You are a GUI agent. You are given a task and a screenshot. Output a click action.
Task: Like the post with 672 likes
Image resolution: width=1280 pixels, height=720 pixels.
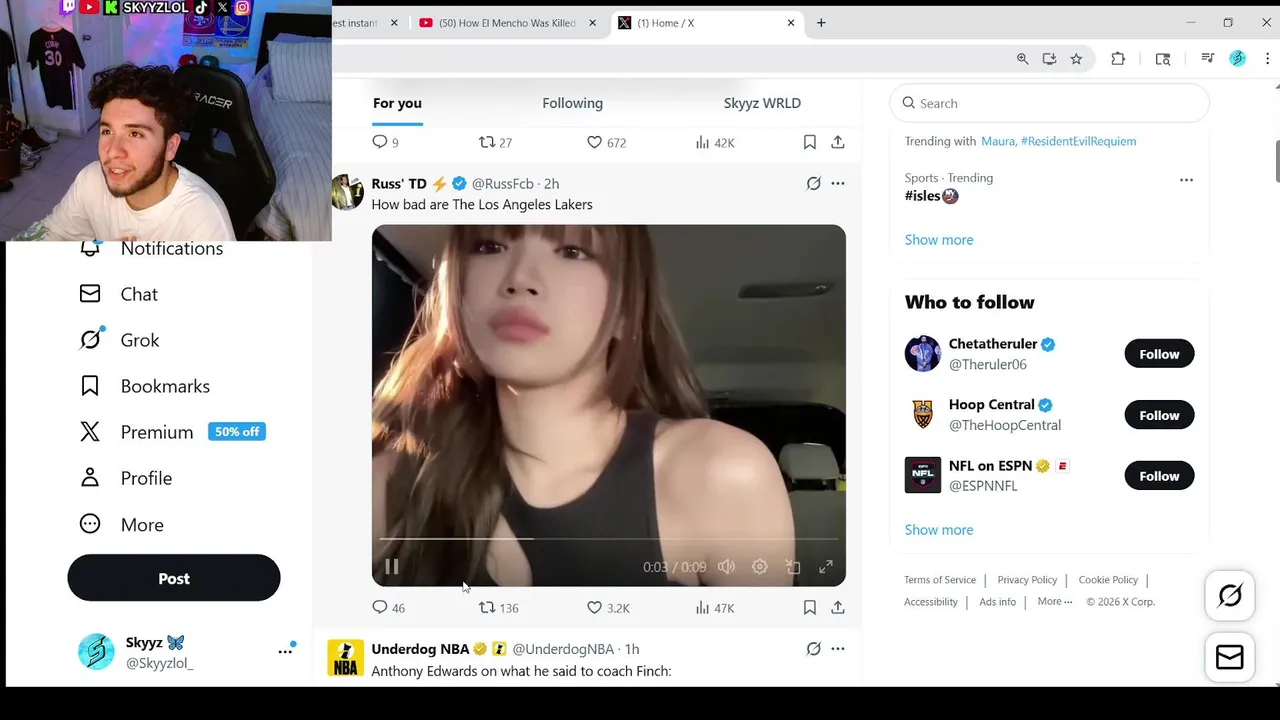click(x=606, y=143)
